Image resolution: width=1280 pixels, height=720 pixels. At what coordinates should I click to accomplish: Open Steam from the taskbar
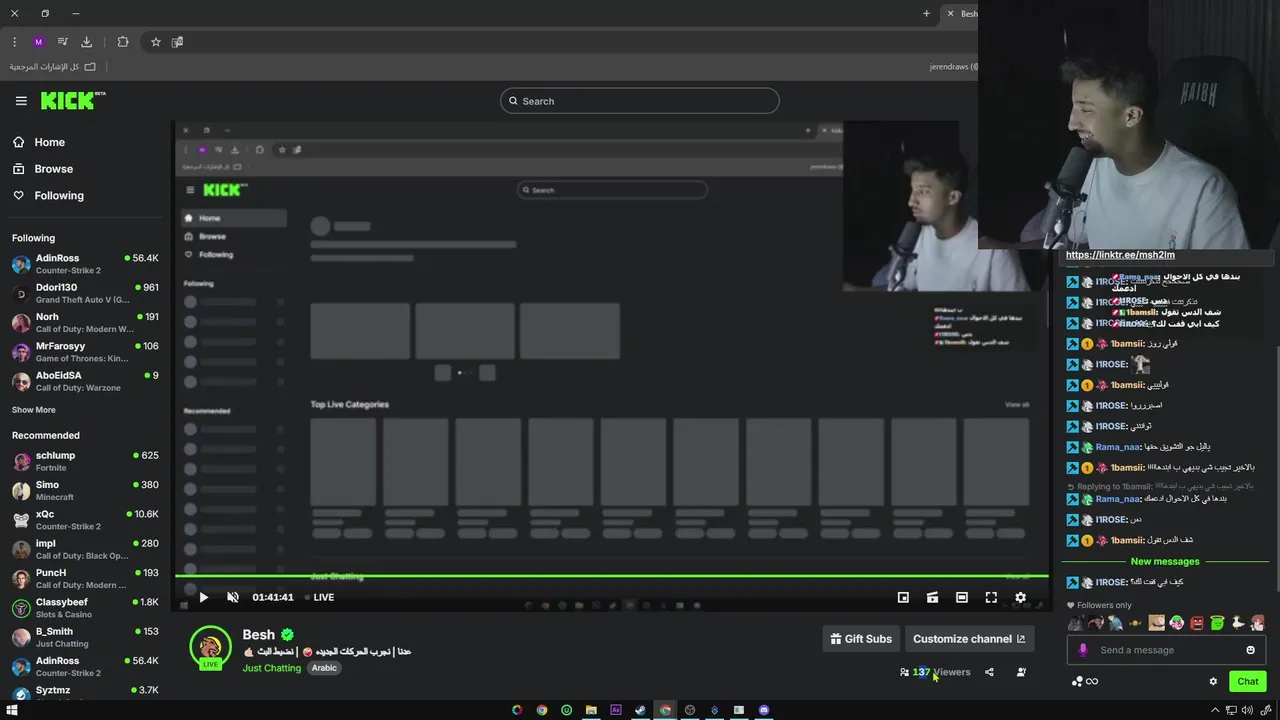640,710
